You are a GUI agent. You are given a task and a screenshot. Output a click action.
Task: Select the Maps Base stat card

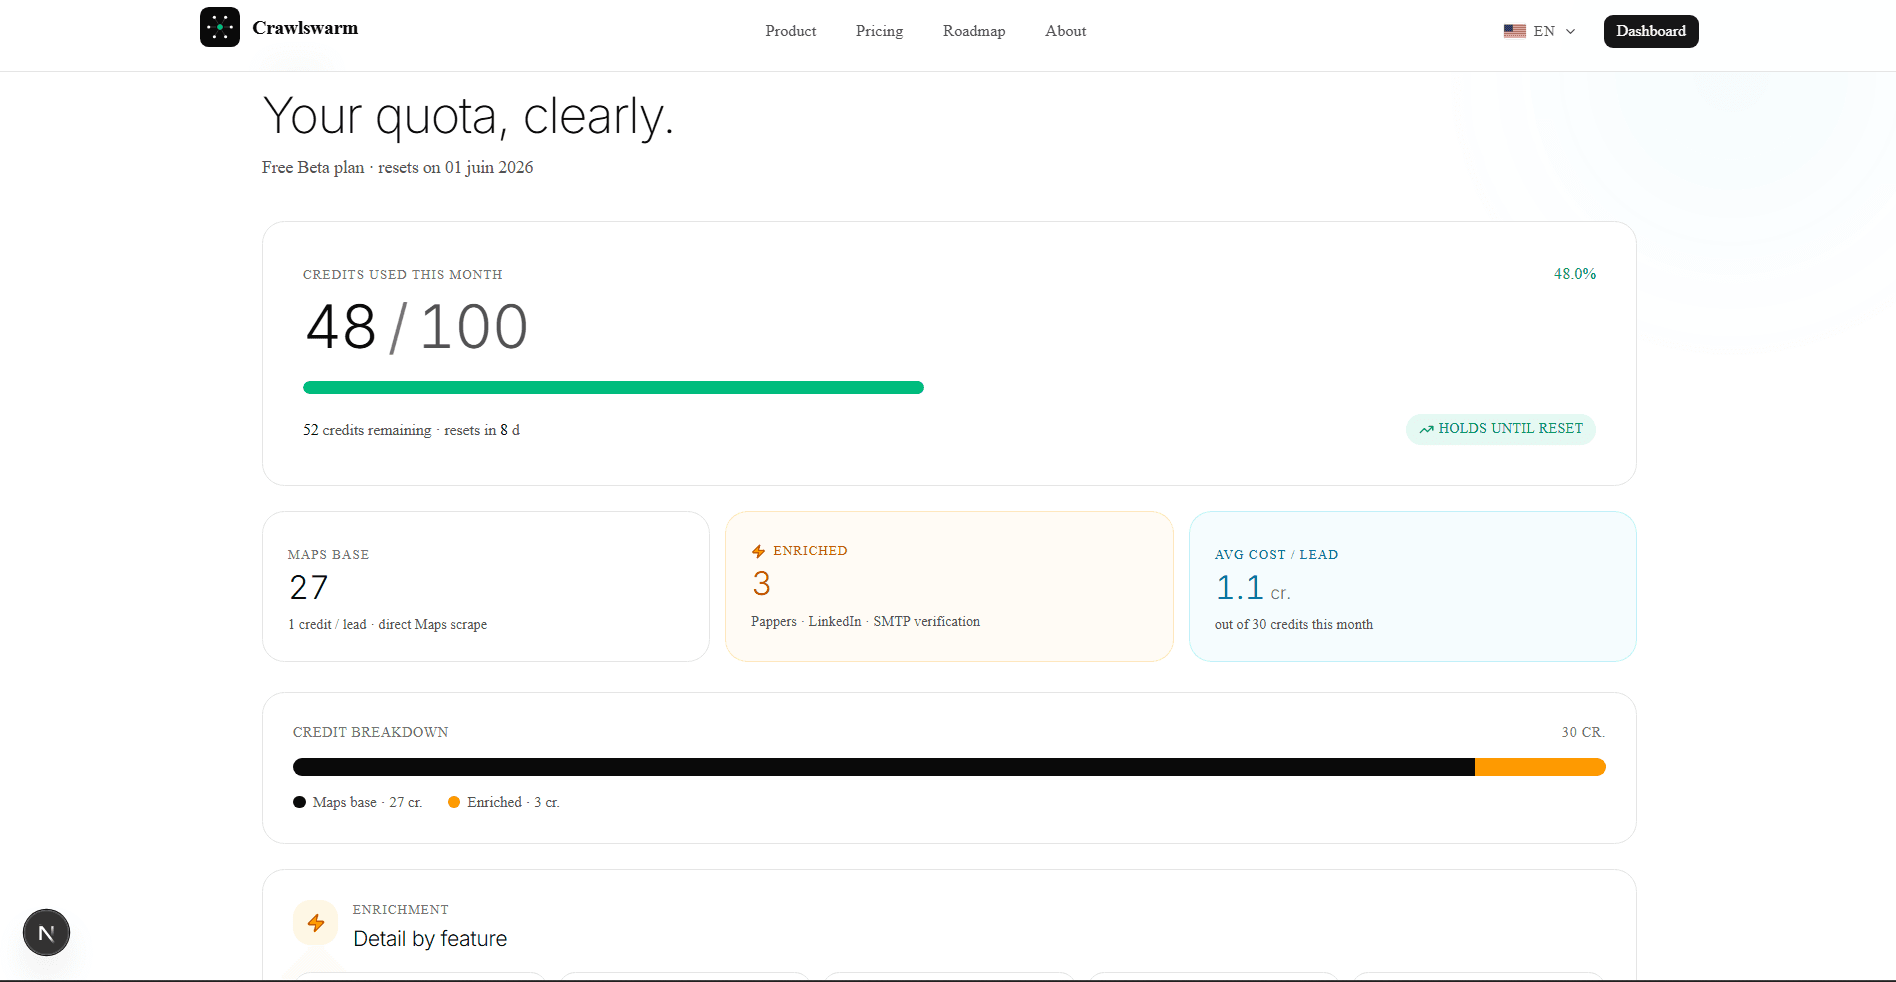[x=486, y=587]
